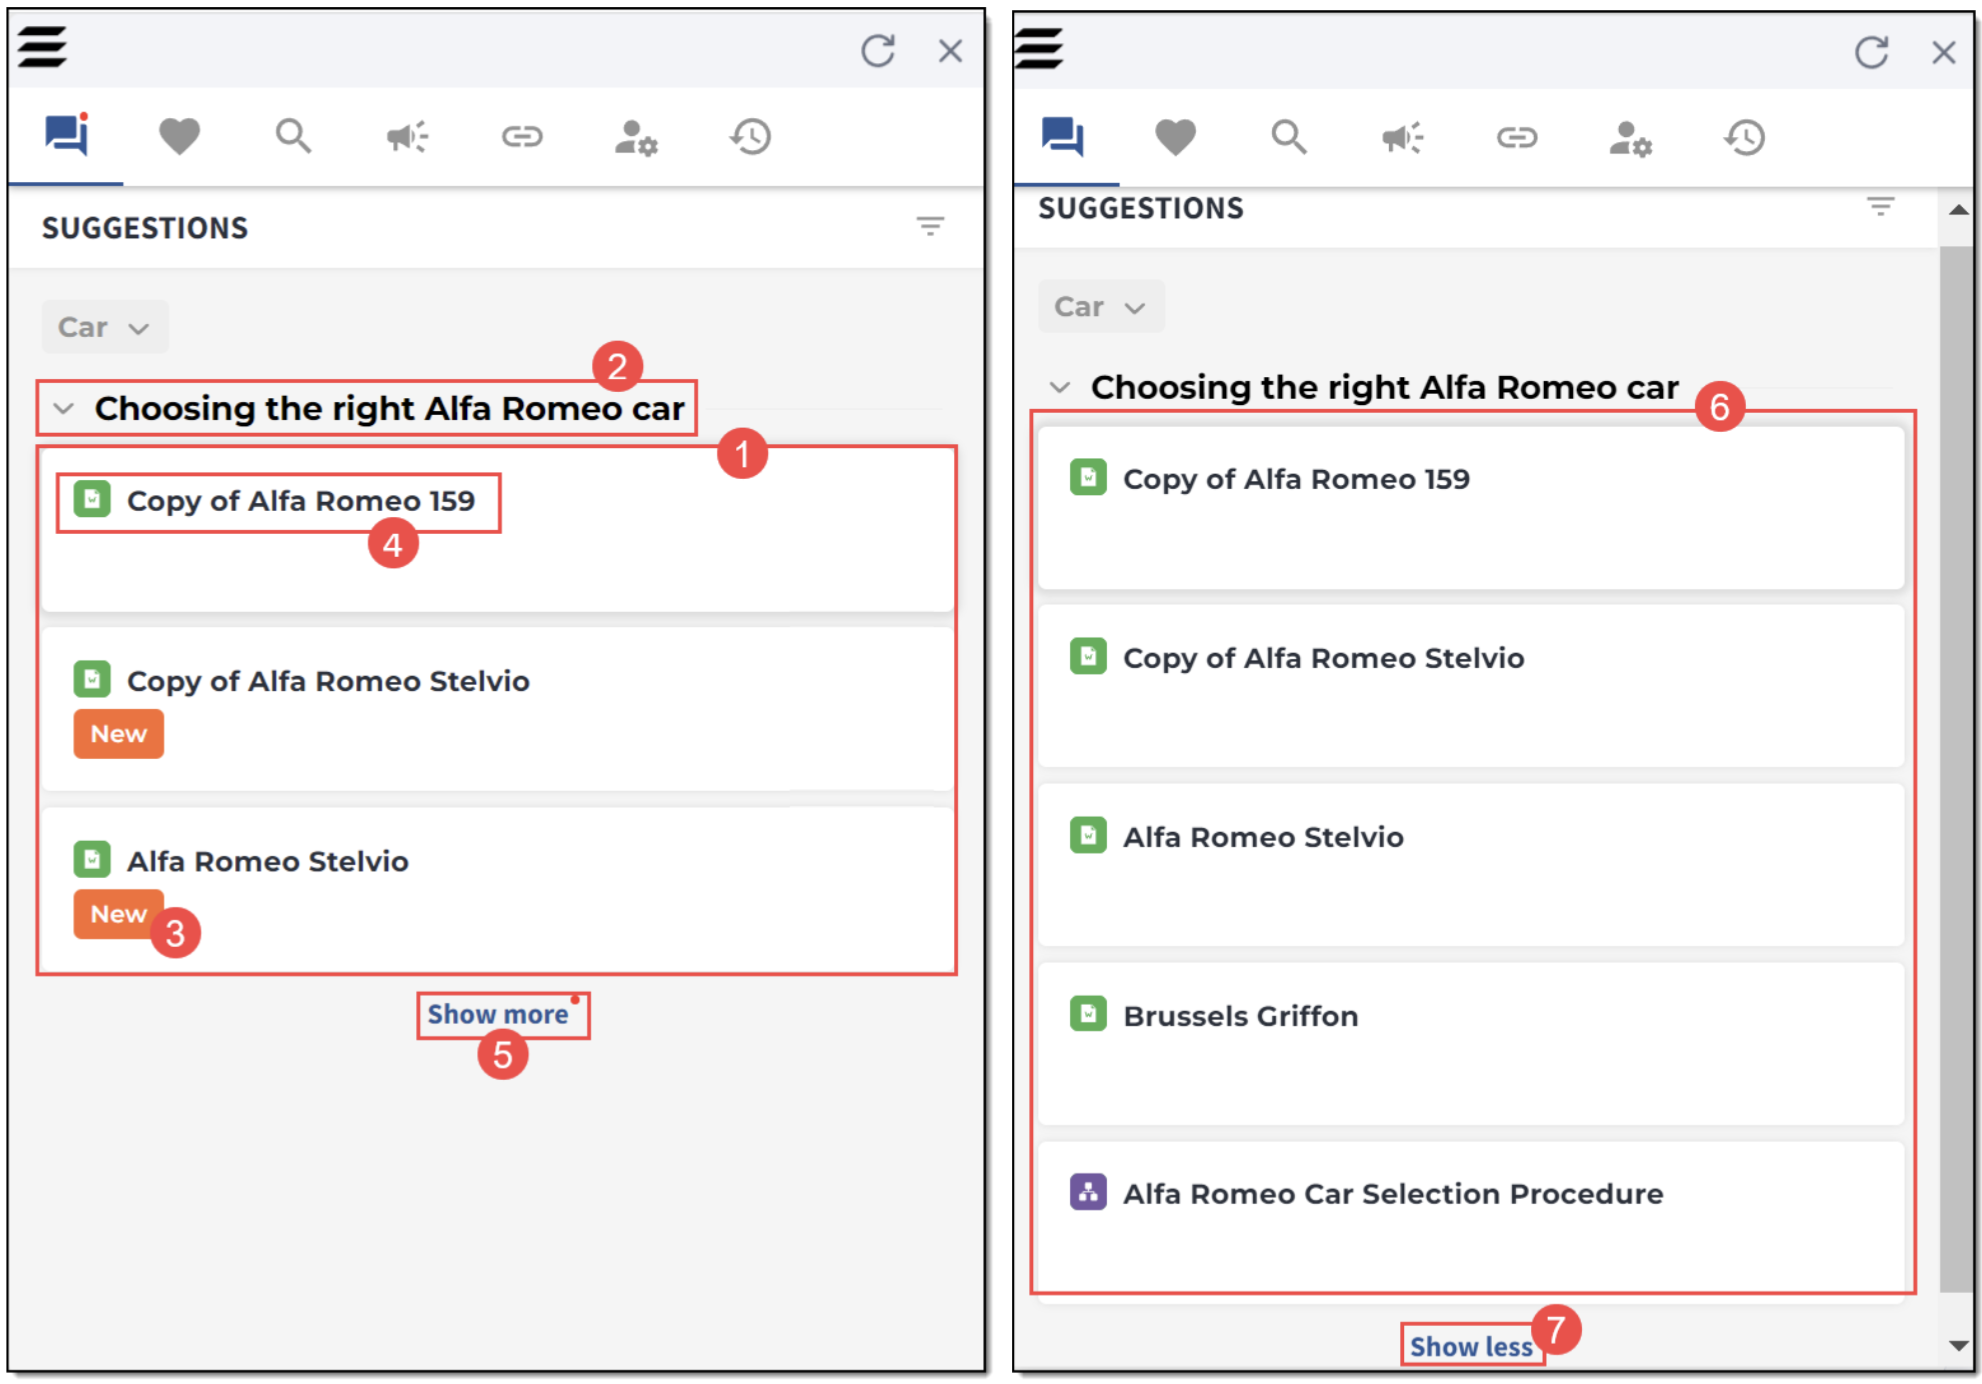
Task: Open the user settings tab in left panel
Action: pyautogui.click(x=636, y=137)
